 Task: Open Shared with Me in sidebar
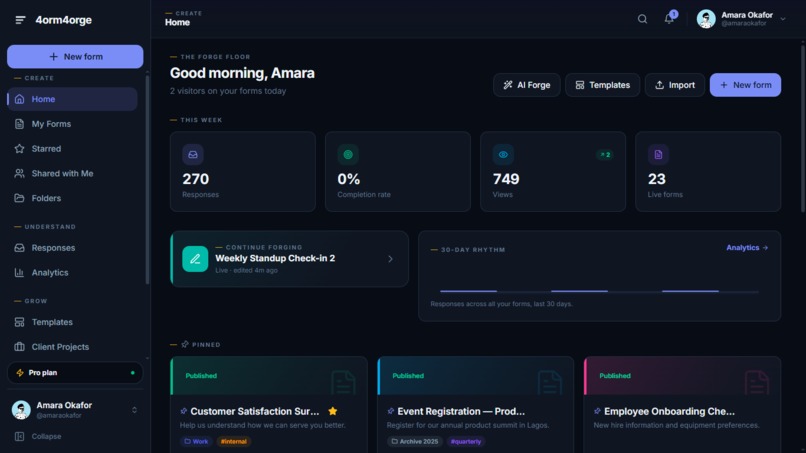72,173
